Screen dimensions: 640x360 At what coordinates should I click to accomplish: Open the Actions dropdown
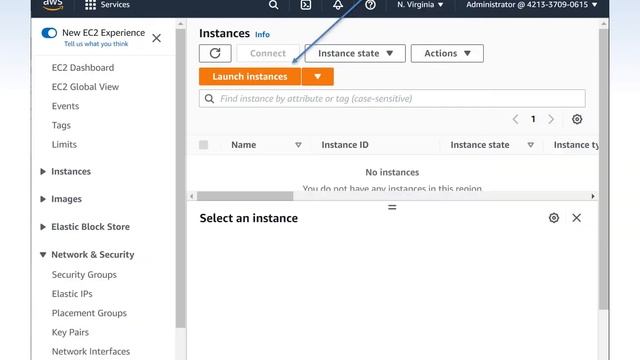tap(447, 53)
